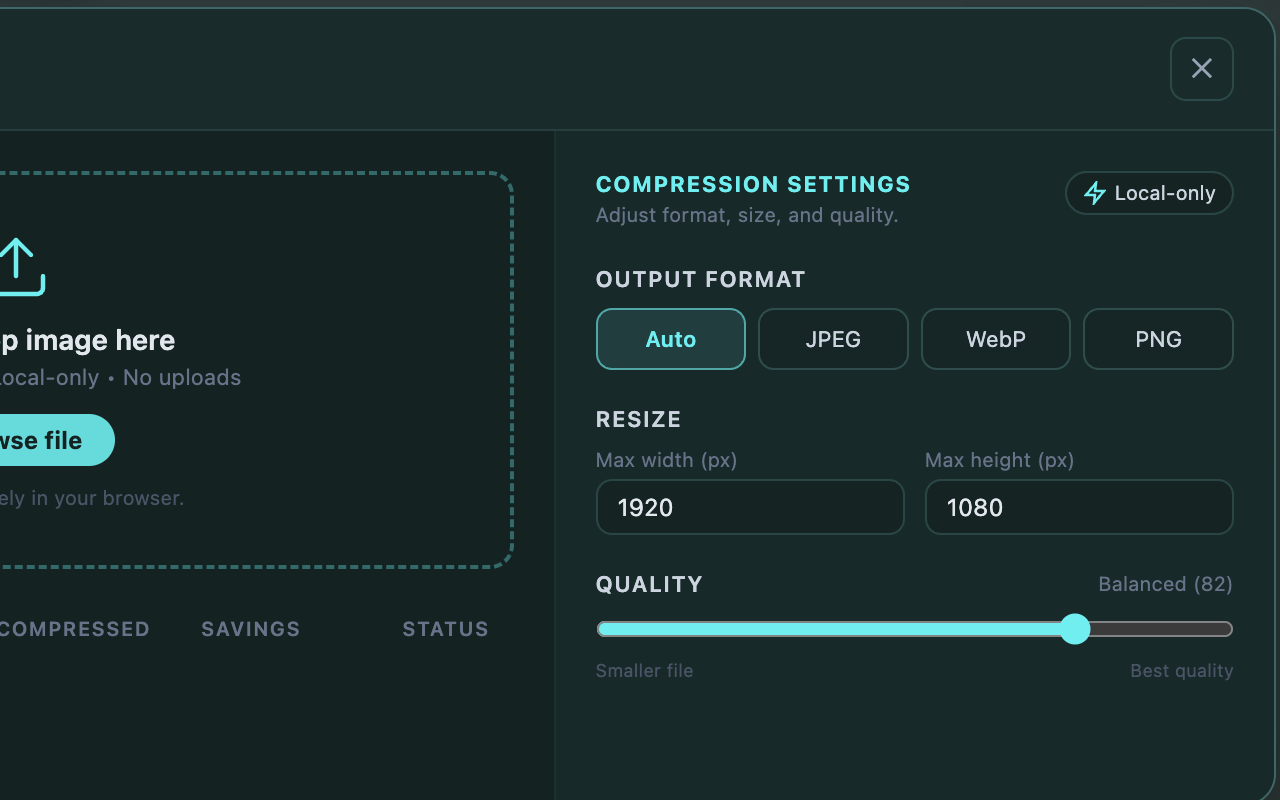Switch the output format to WebP
Screen dimensions: 1280x800
tap(996, 339)
